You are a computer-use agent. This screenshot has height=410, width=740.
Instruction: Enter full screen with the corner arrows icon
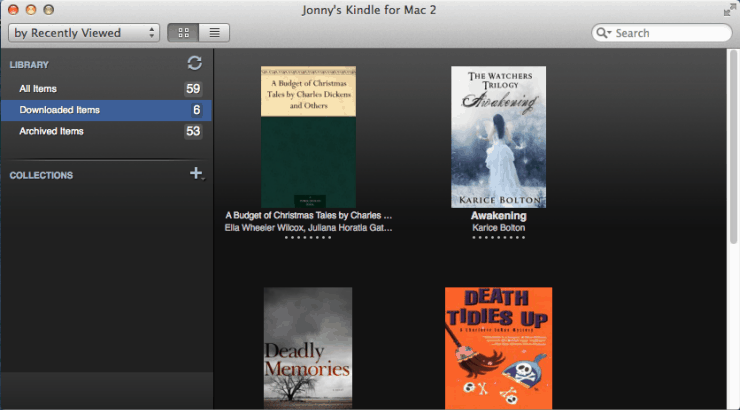[x=730, y=9]
